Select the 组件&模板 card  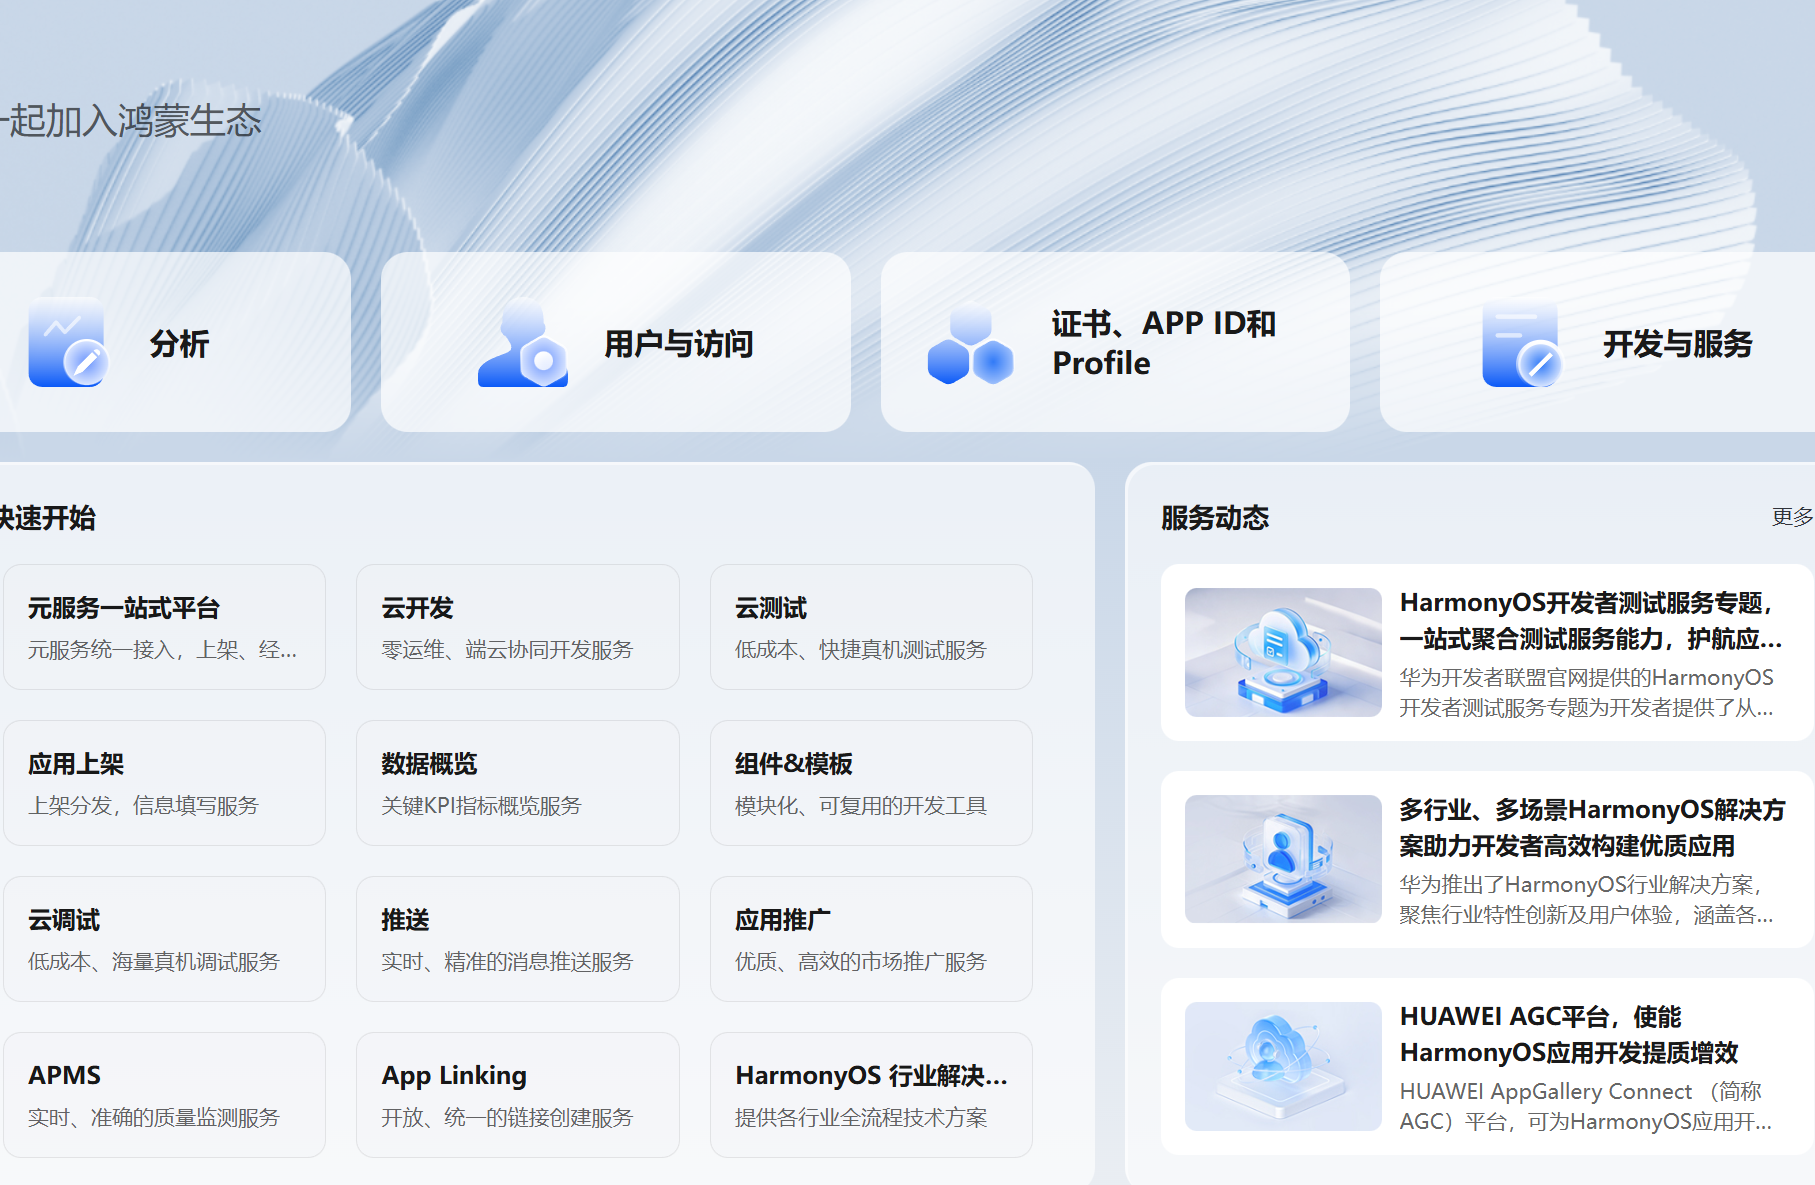click(871, 783)
